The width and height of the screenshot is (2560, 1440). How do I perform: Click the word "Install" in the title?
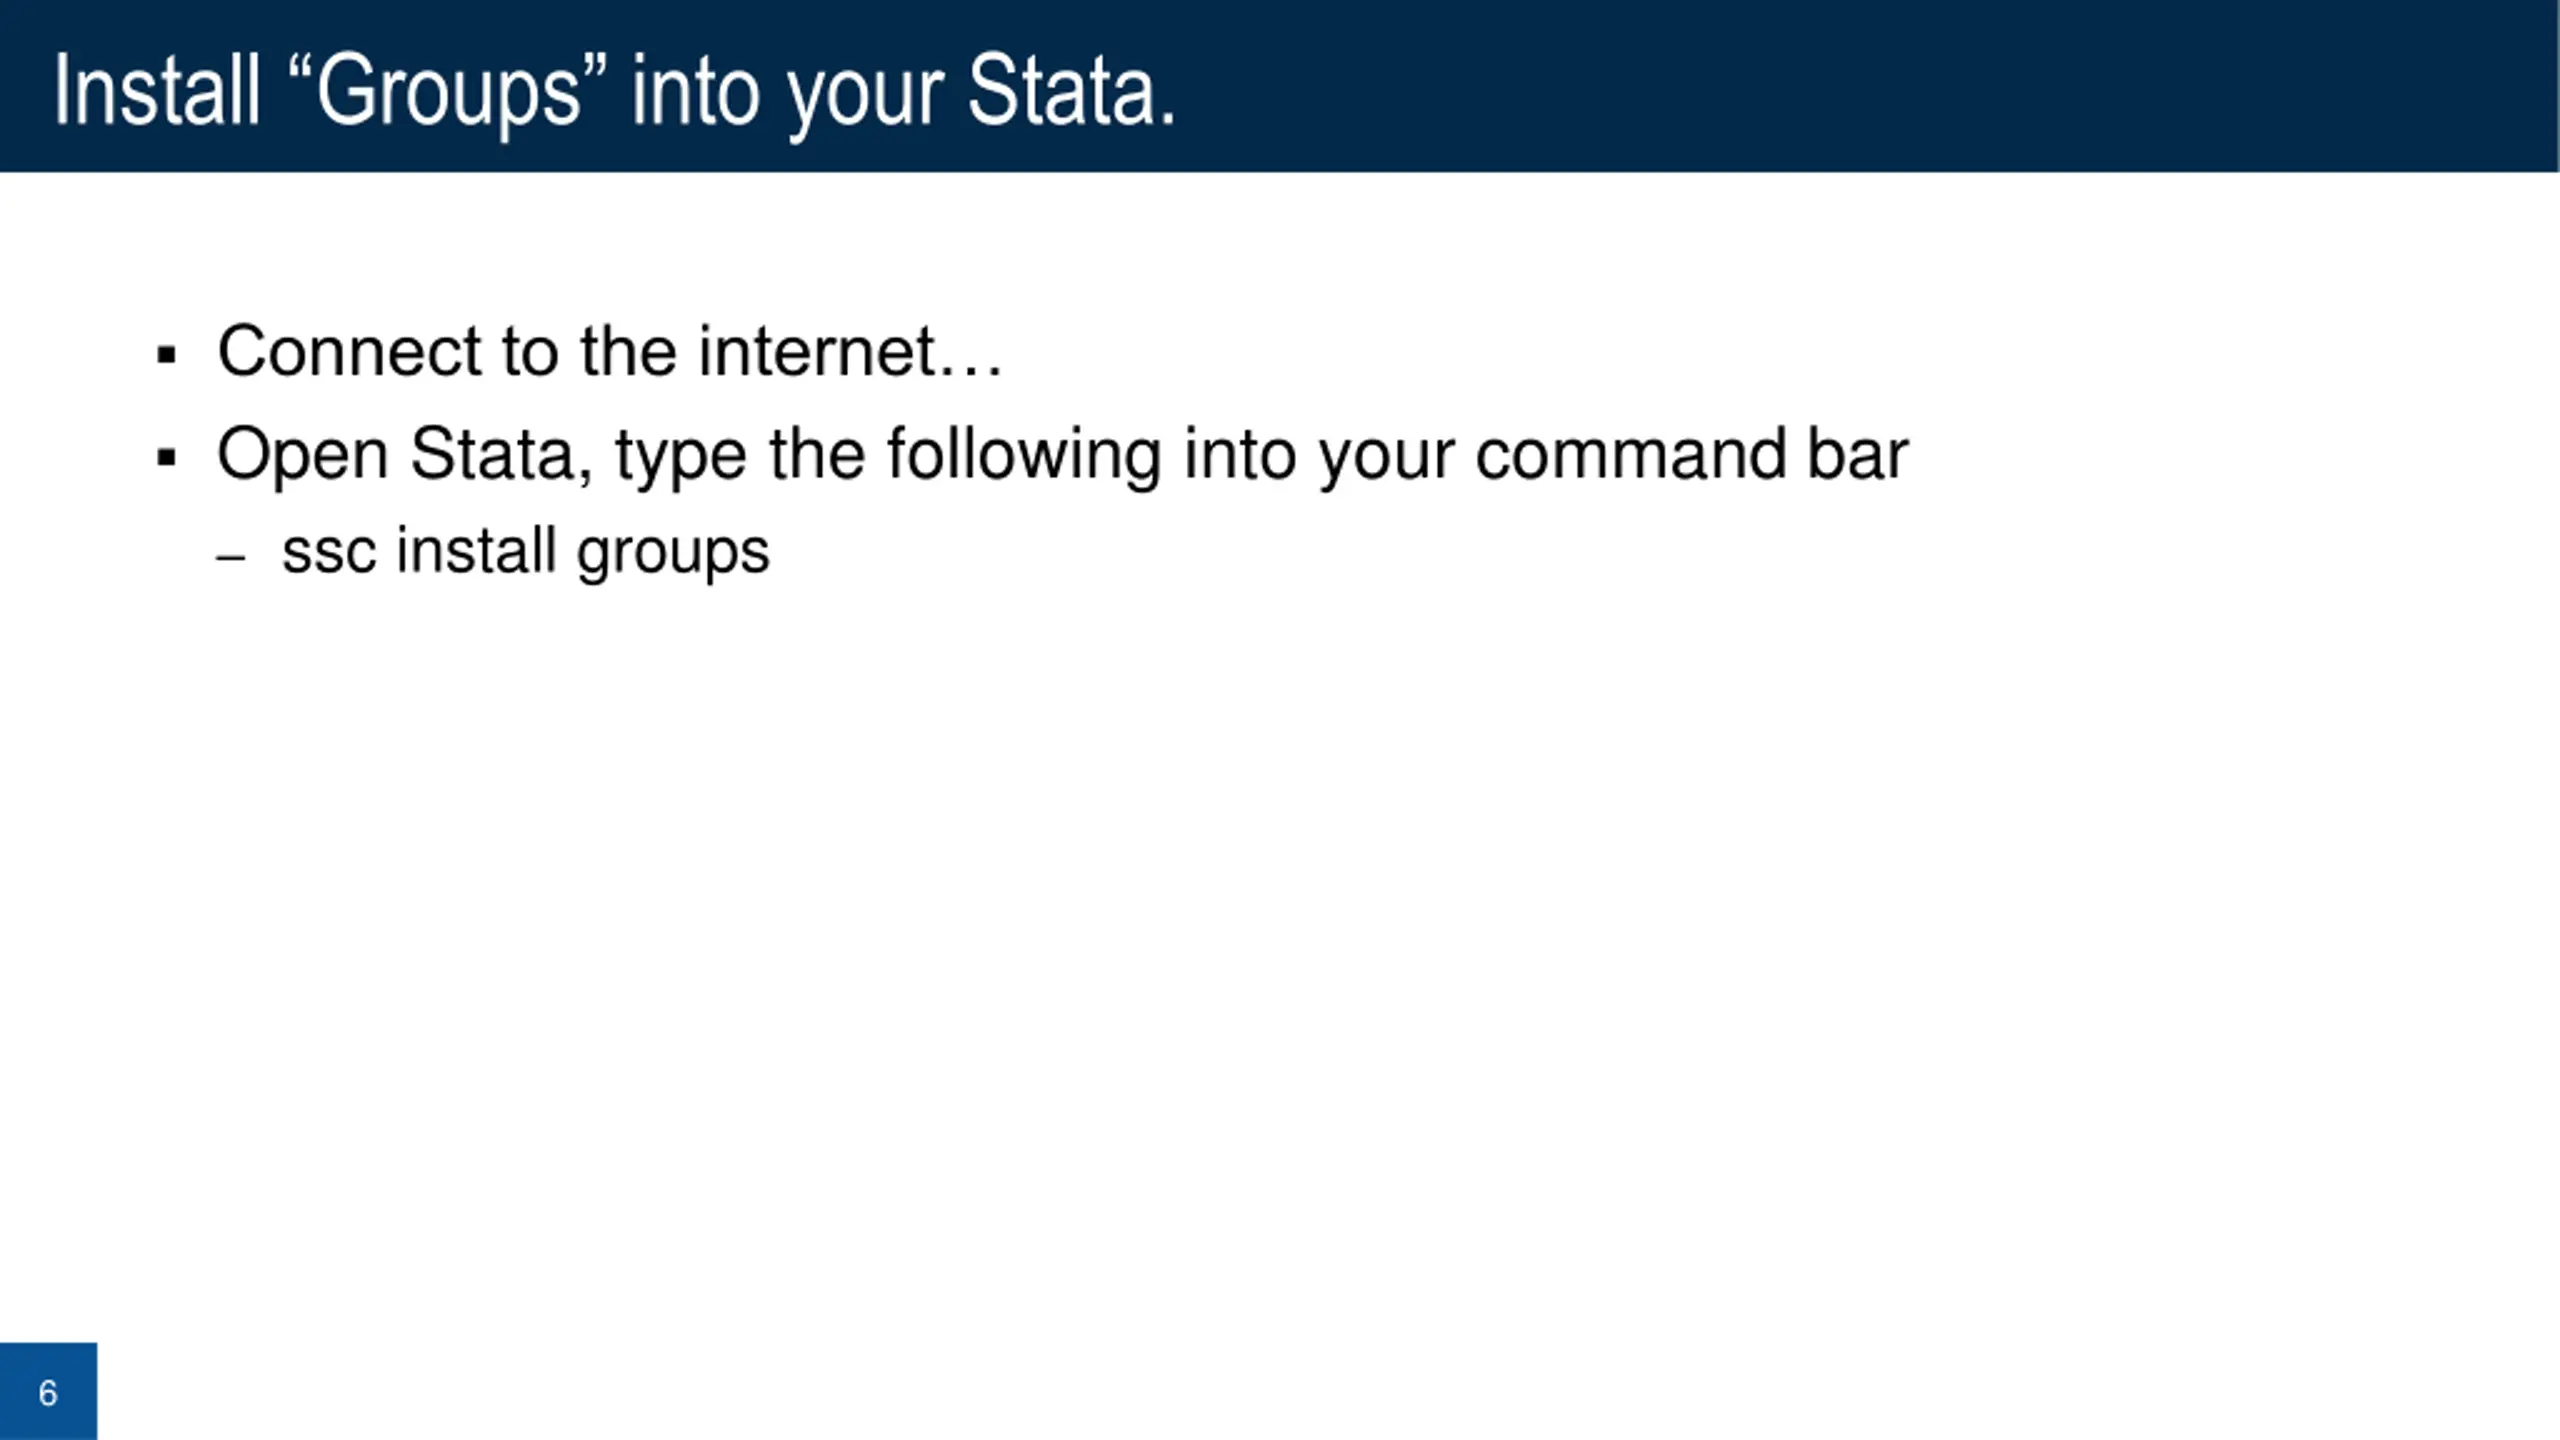[157, 92]
